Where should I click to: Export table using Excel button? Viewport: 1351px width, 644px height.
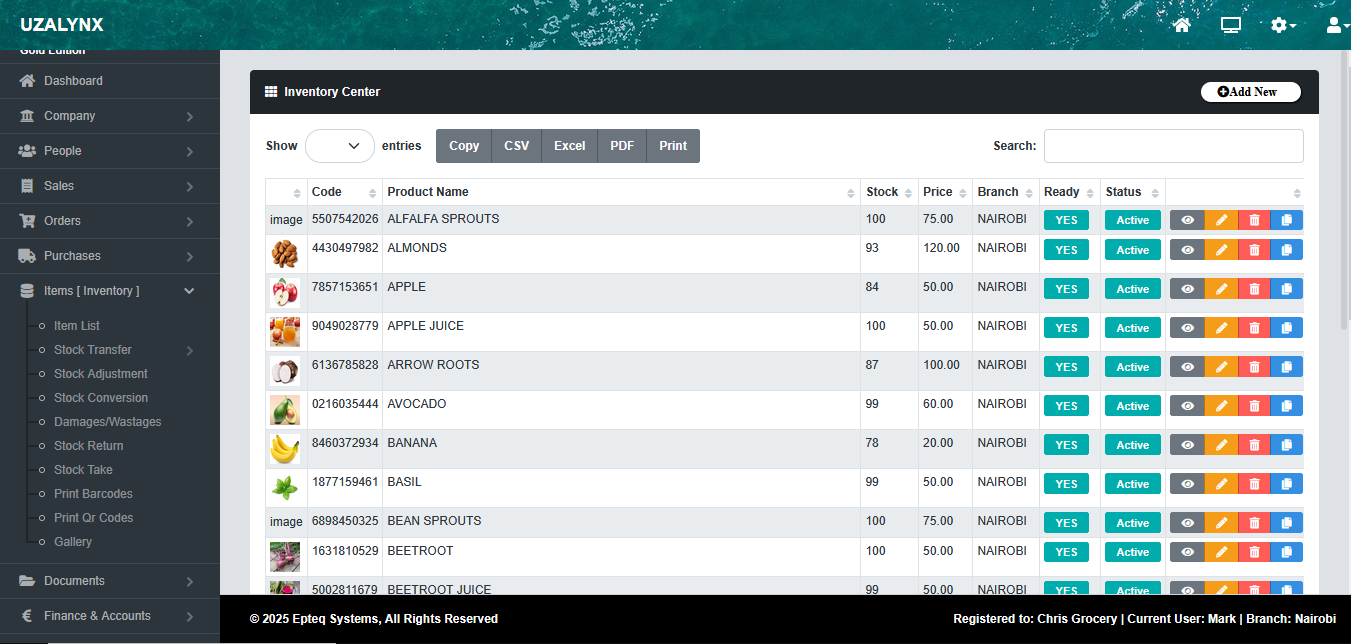tap(569, 146)
